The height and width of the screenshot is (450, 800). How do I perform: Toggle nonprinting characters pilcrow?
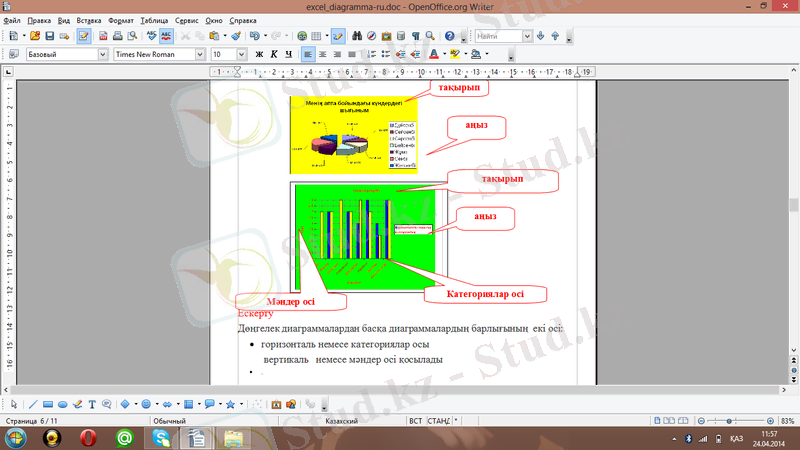(x=415, y=36)
